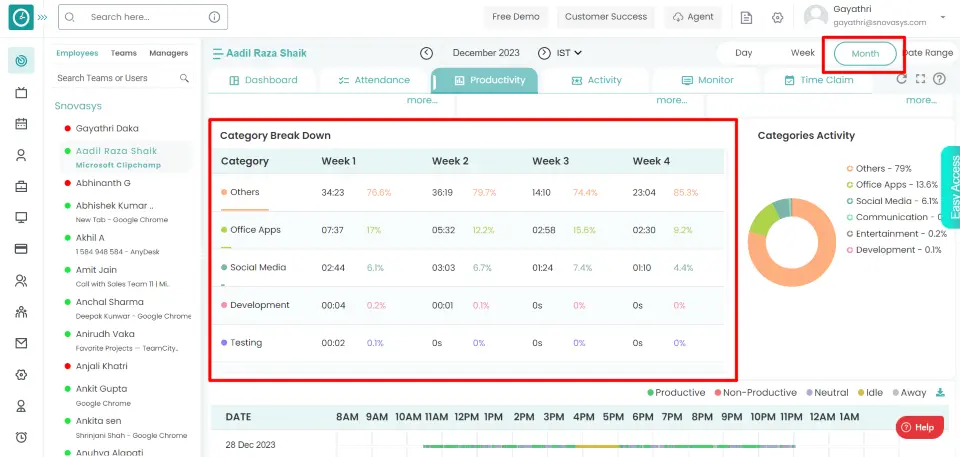Open the Attendance tab
Screen dimensions: 960x457
373,80
